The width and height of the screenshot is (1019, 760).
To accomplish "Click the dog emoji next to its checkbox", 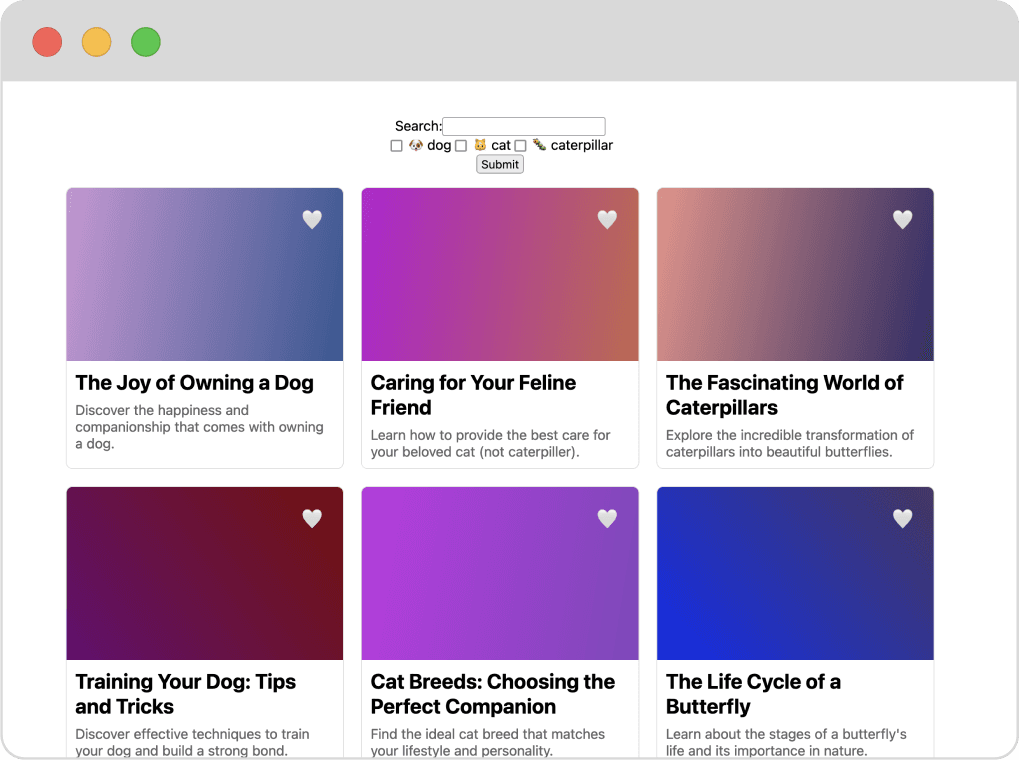I will pos(414,145).
